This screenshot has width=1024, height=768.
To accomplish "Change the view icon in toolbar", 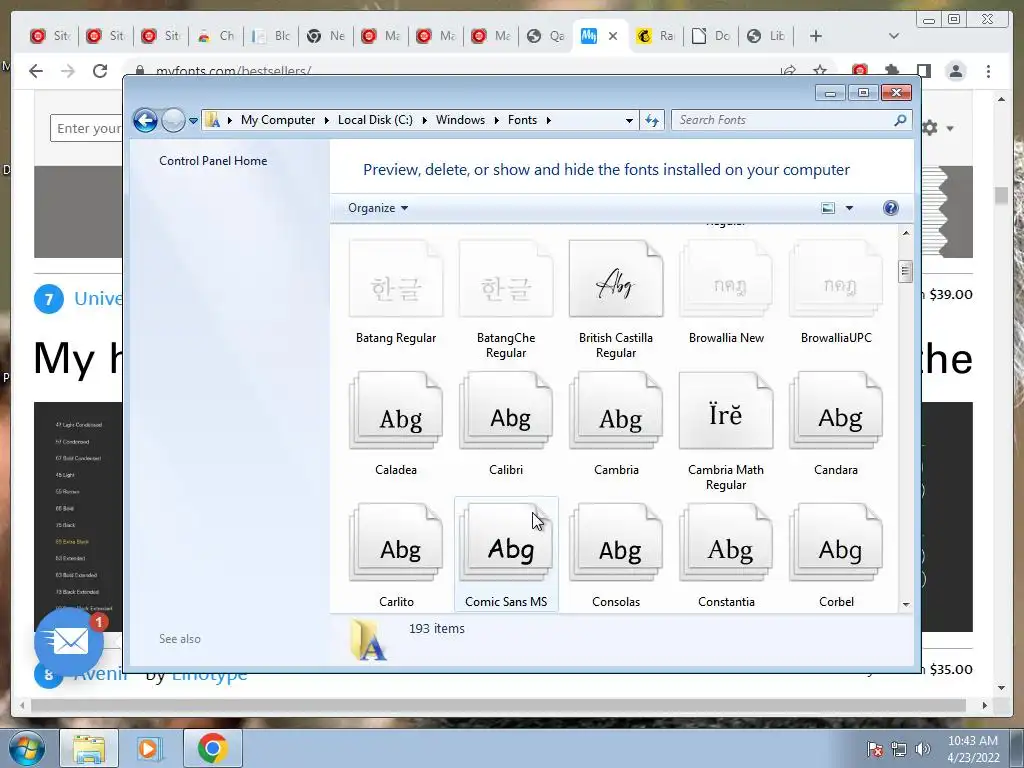I will point(827,208).
